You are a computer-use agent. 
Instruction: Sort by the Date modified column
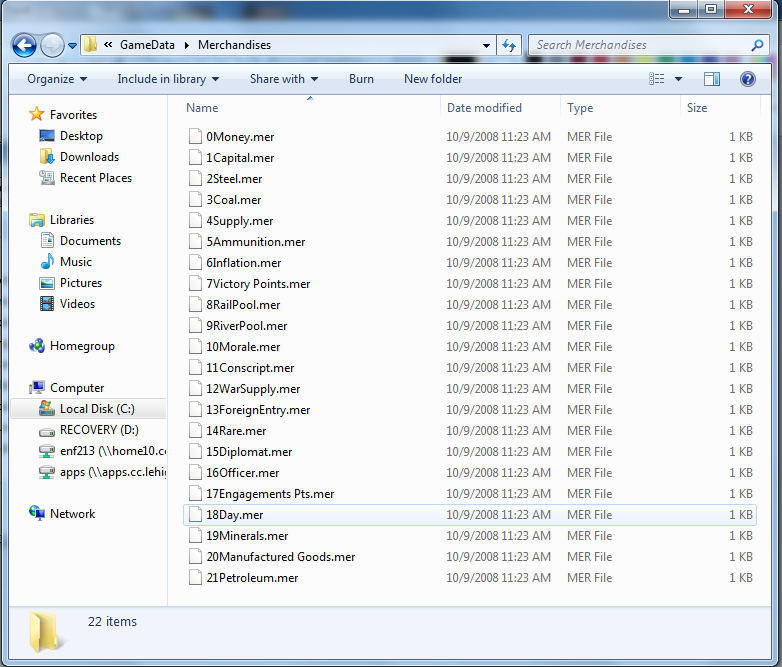(x=484, y=108)
